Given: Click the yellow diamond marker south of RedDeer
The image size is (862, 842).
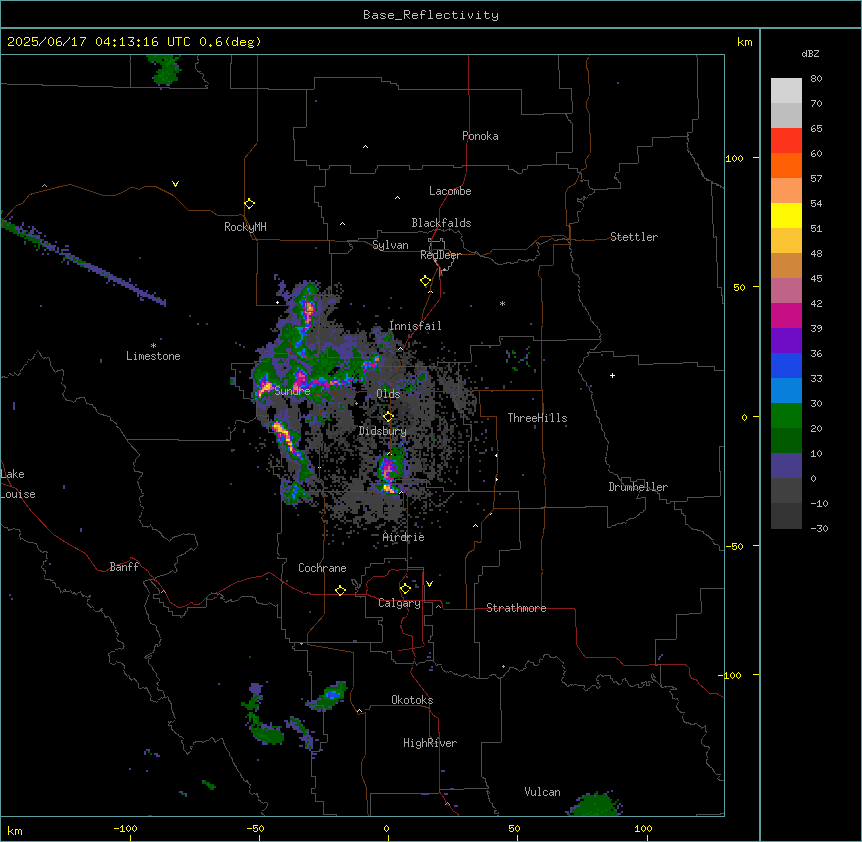Looking at the screenshot, I should click(425, 281).
